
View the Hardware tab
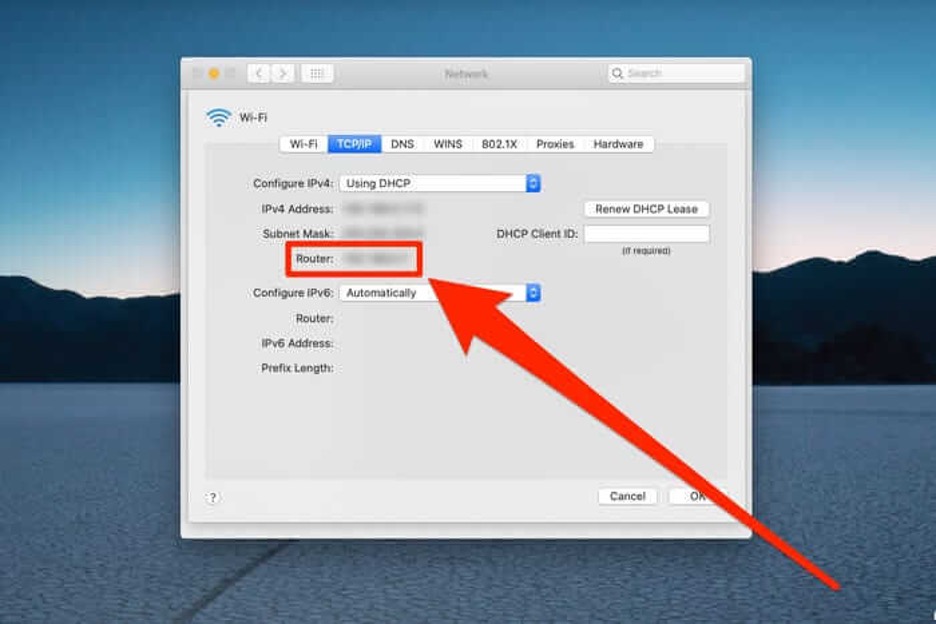coord(618,144)
